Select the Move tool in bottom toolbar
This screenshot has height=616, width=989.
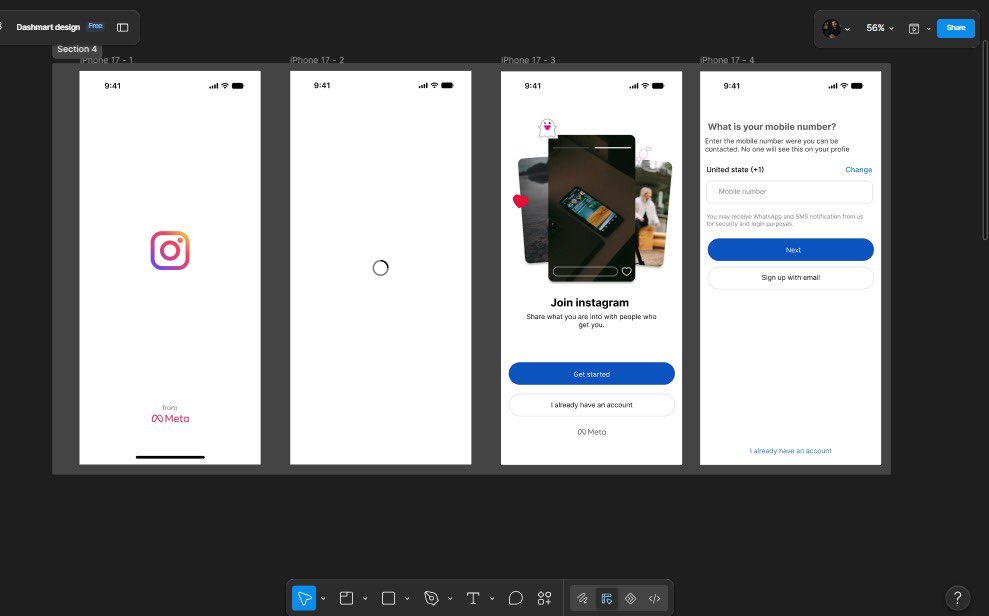[x=304, y=598]
